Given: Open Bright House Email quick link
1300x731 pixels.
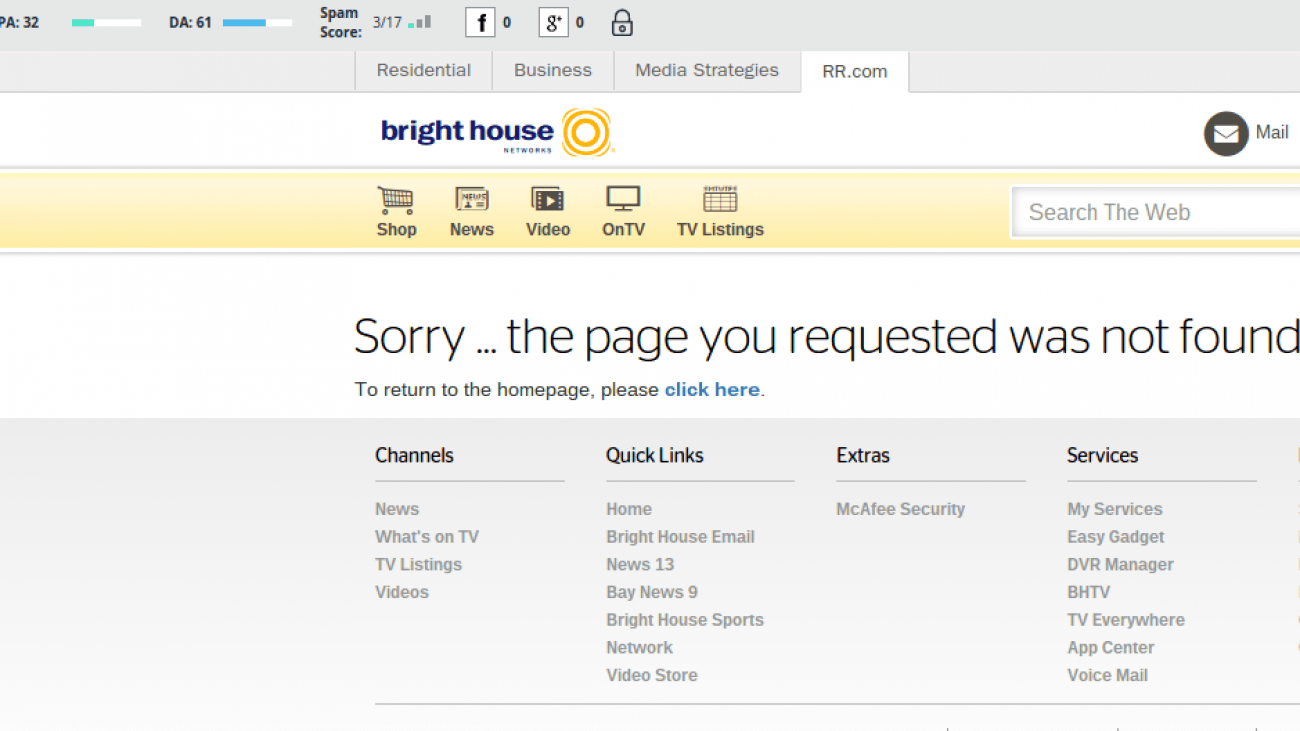Looking at the screenshot, I should [680, 537].
